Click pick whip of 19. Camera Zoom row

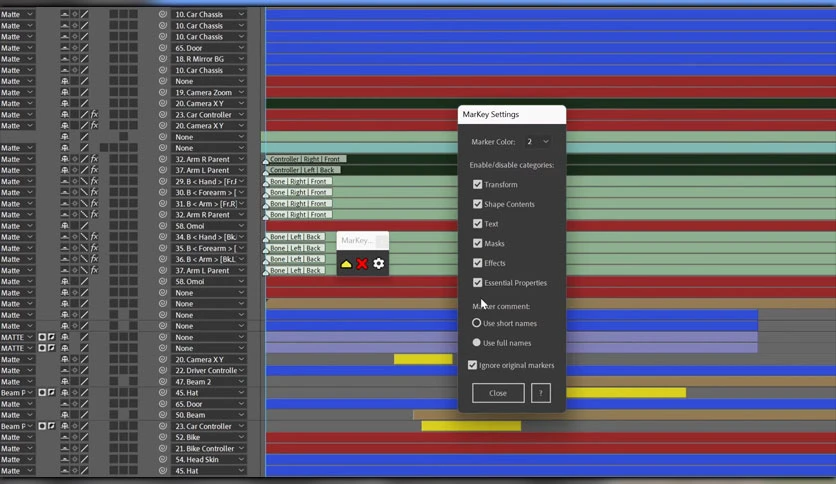[x=163, y=92]
